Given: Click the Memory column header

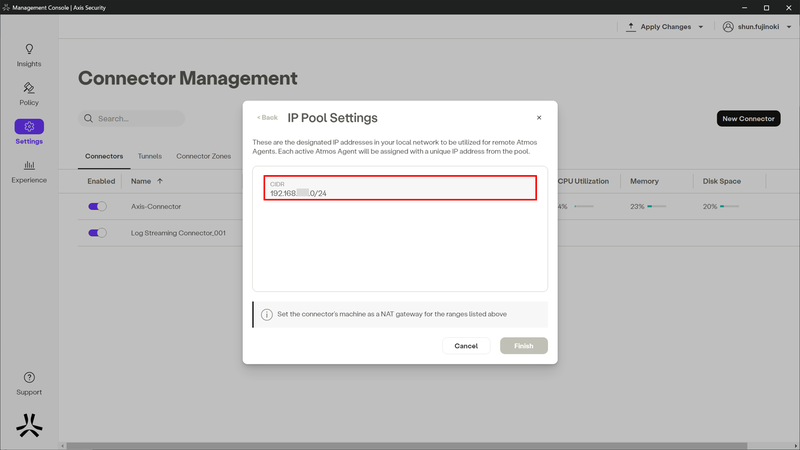Looking at the screenshot, I should click(x=644, y=181).
